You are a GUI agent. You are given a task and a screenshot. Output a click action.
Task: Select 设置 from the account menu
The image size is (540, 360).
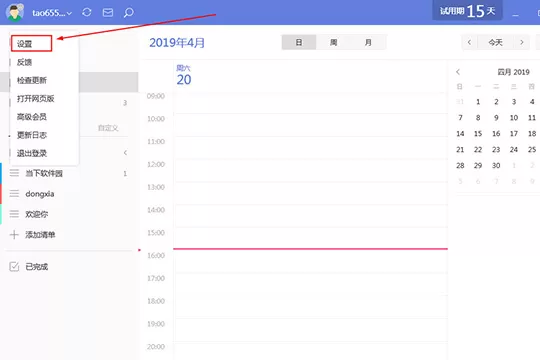coord(31,43)
